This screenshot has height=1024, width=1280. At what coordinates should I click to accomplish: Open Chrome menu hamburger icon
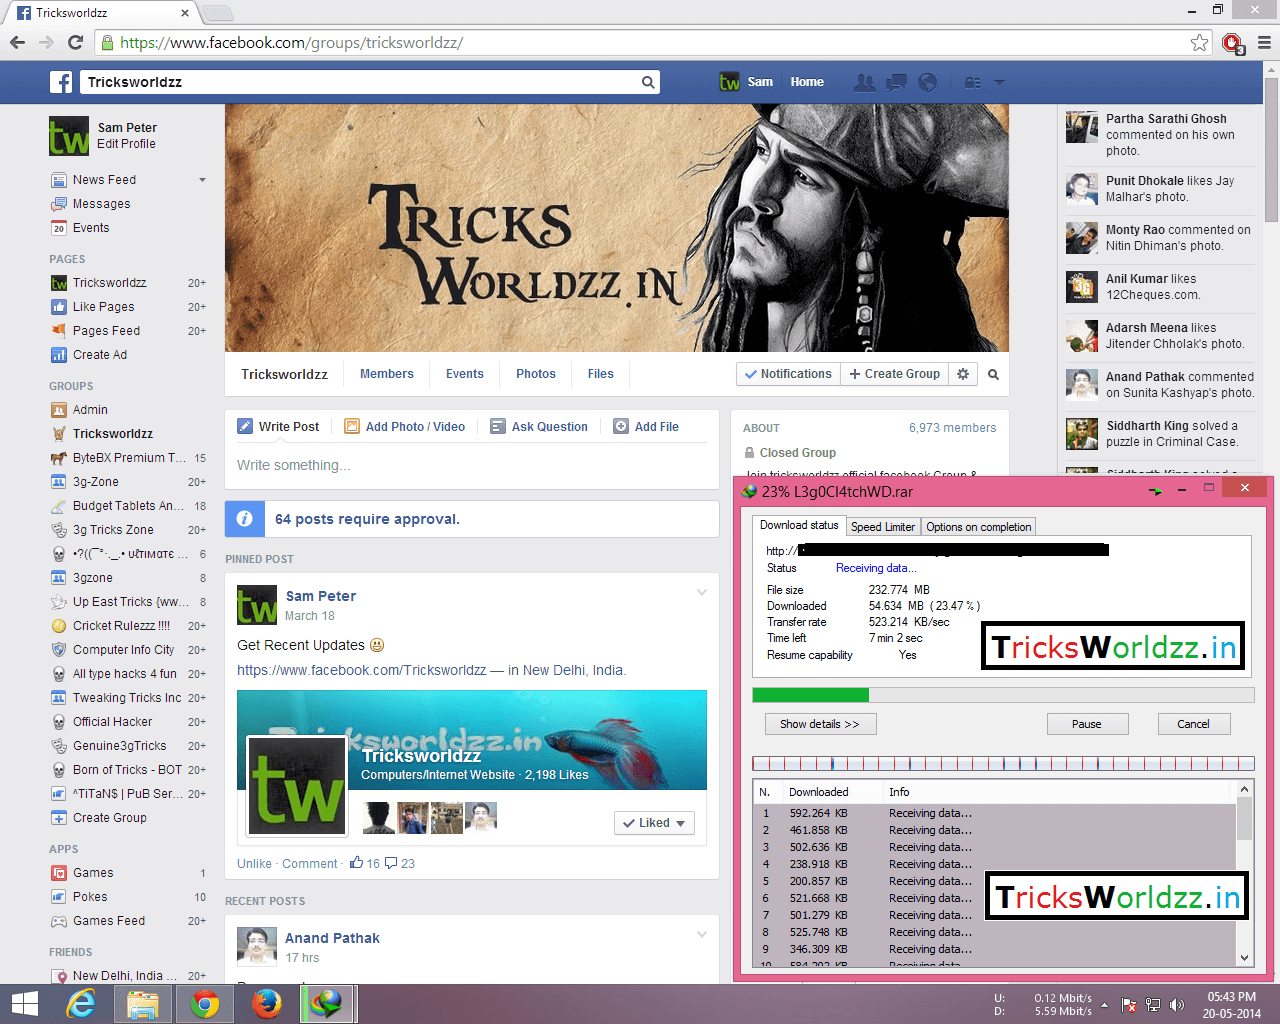pos(1264,42)
